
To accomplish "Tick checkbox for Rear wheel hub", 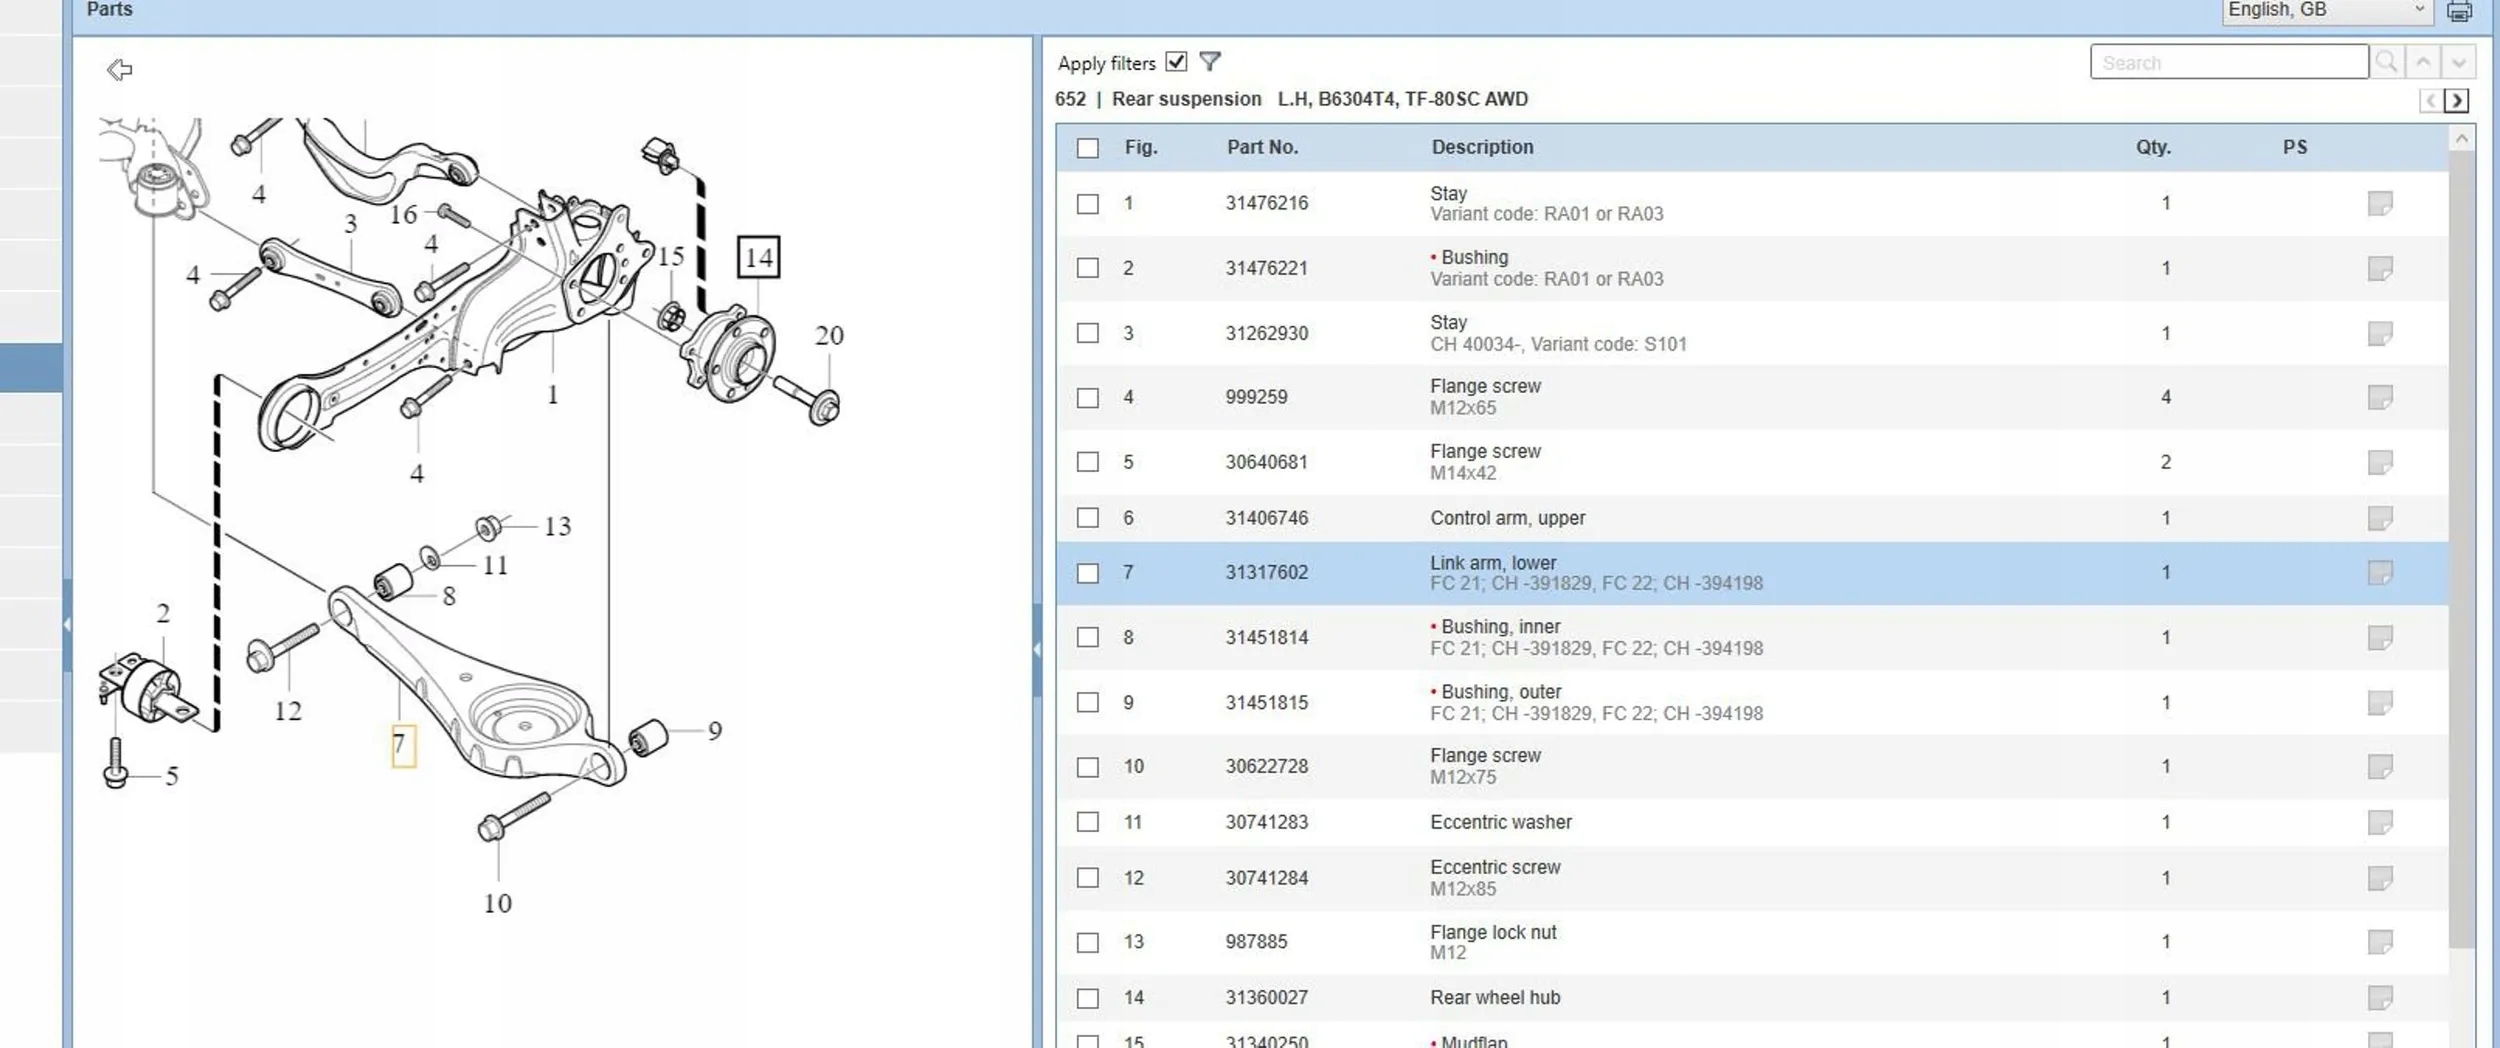I will click(1088, 998).
